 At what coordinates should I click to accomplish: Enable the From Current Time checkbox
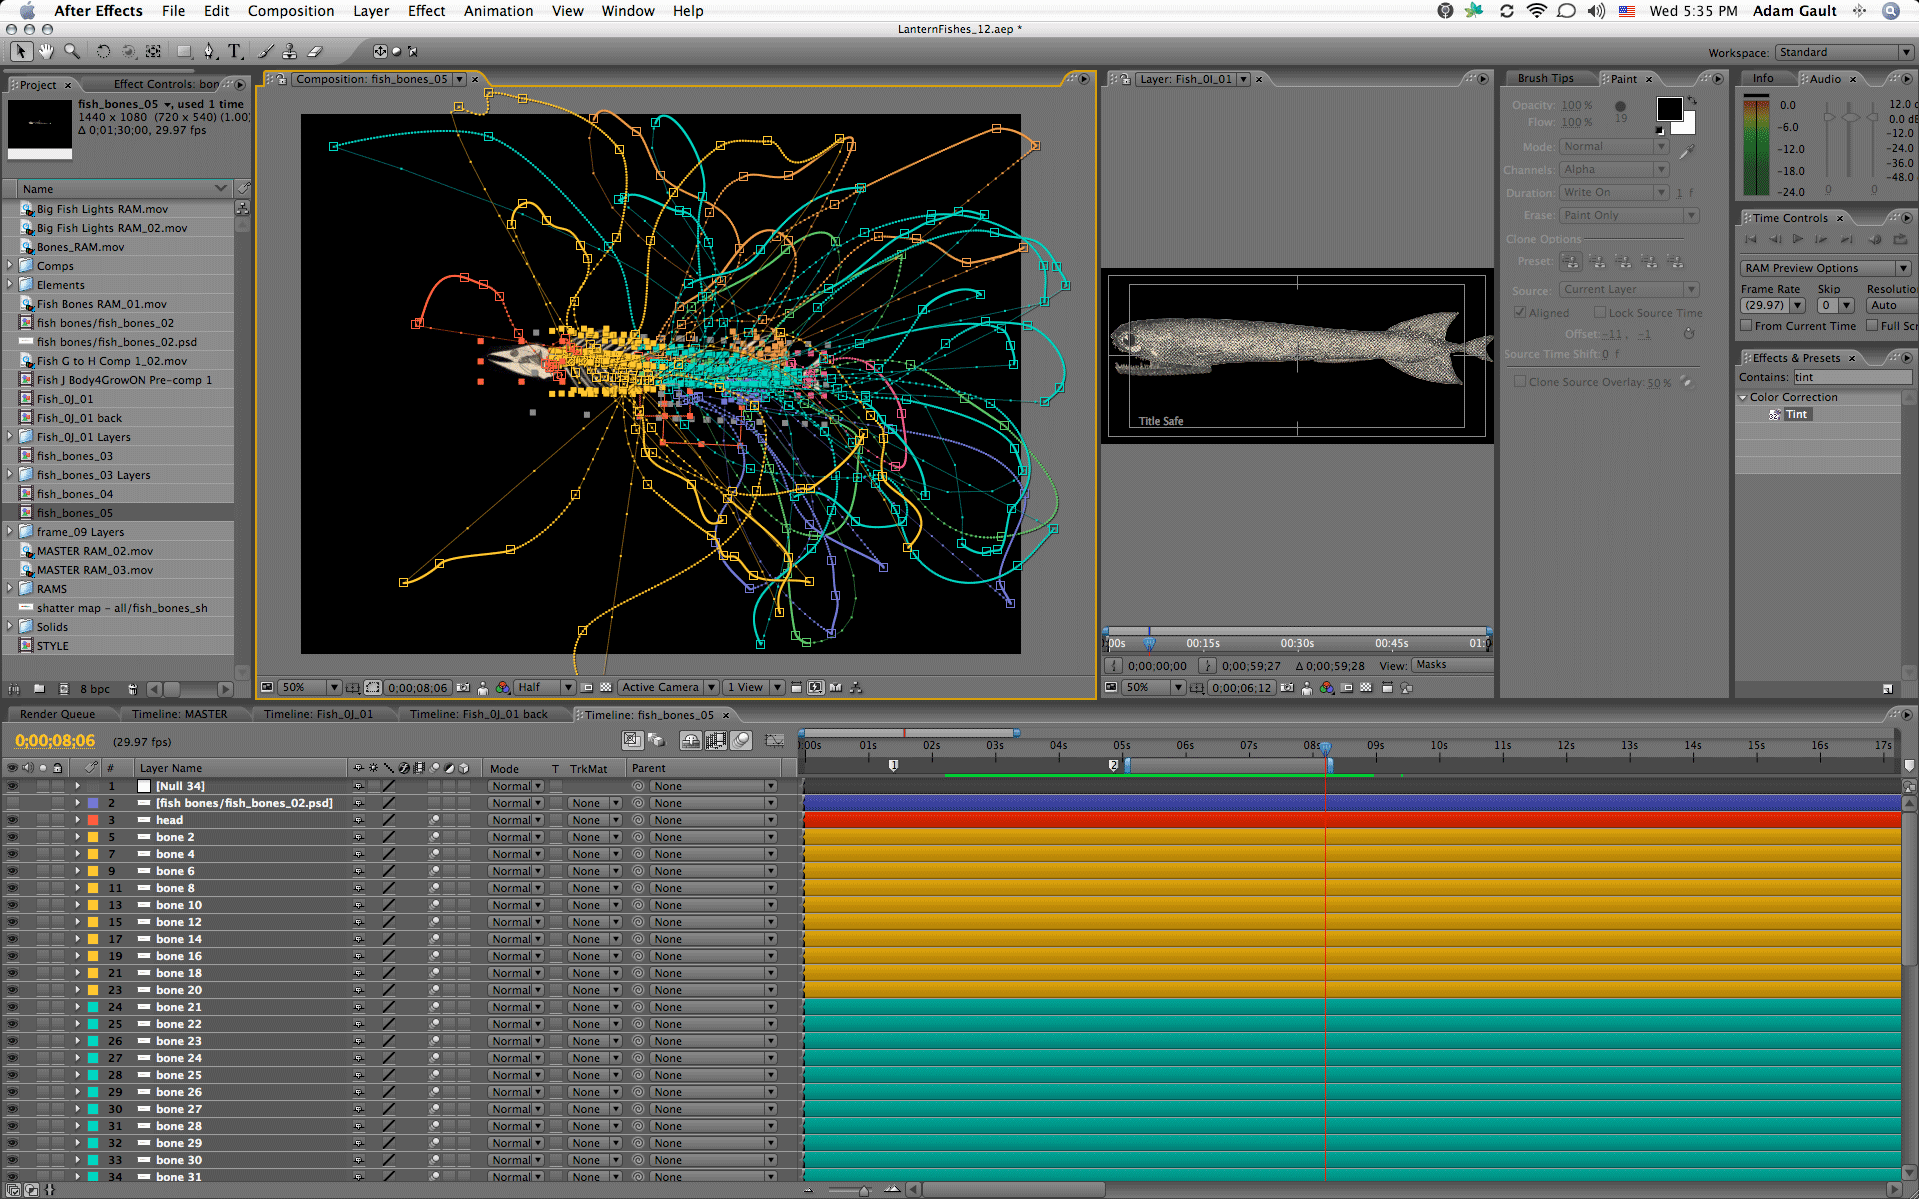pyautogui.click(x=1746, y=326)
